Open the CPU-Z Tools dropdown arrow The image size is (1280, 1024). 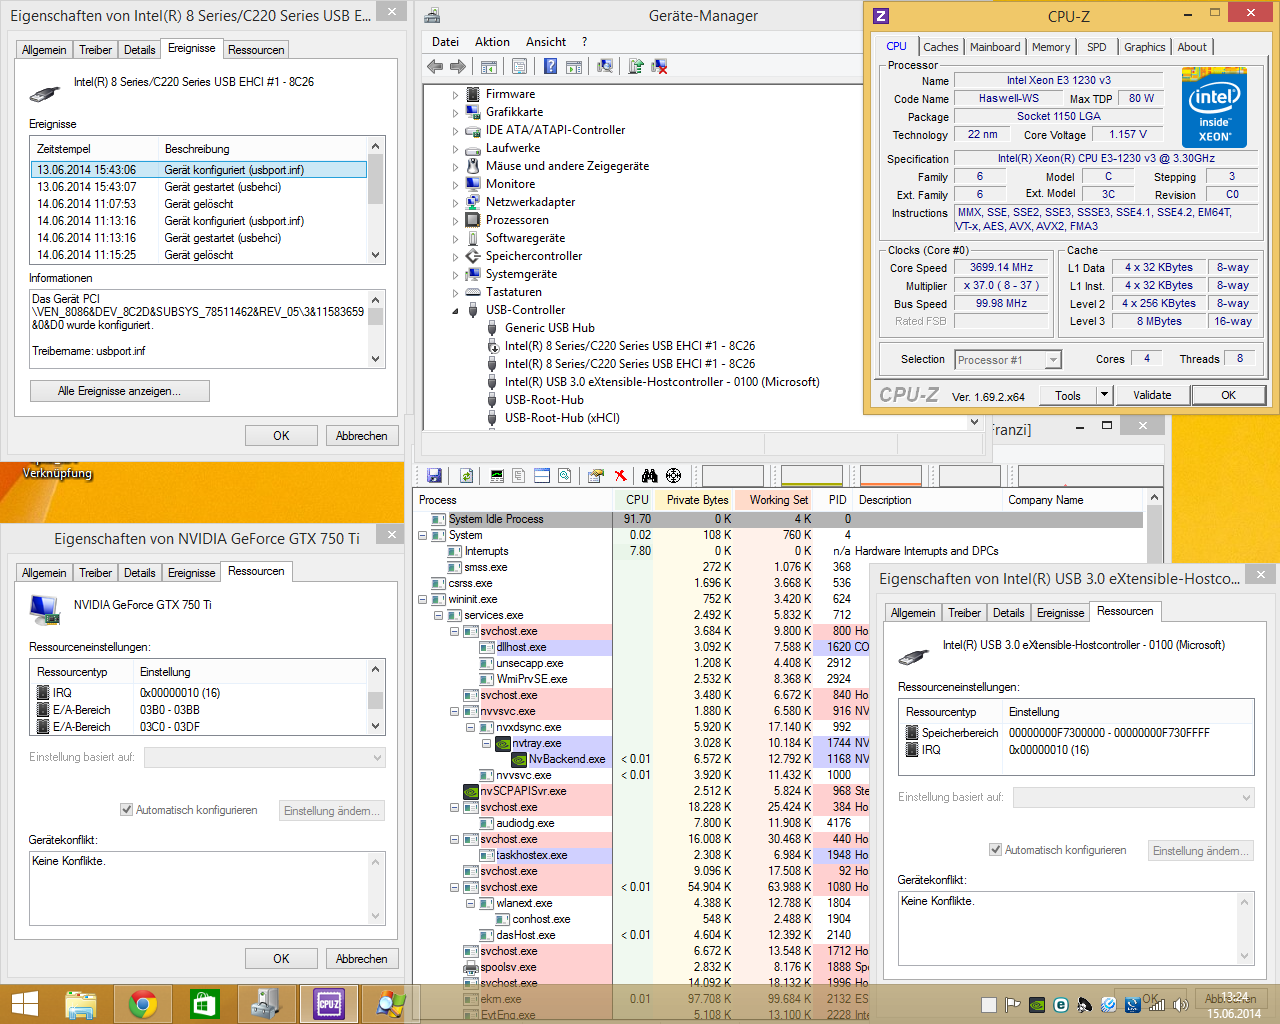click(x=1104, y=395)
